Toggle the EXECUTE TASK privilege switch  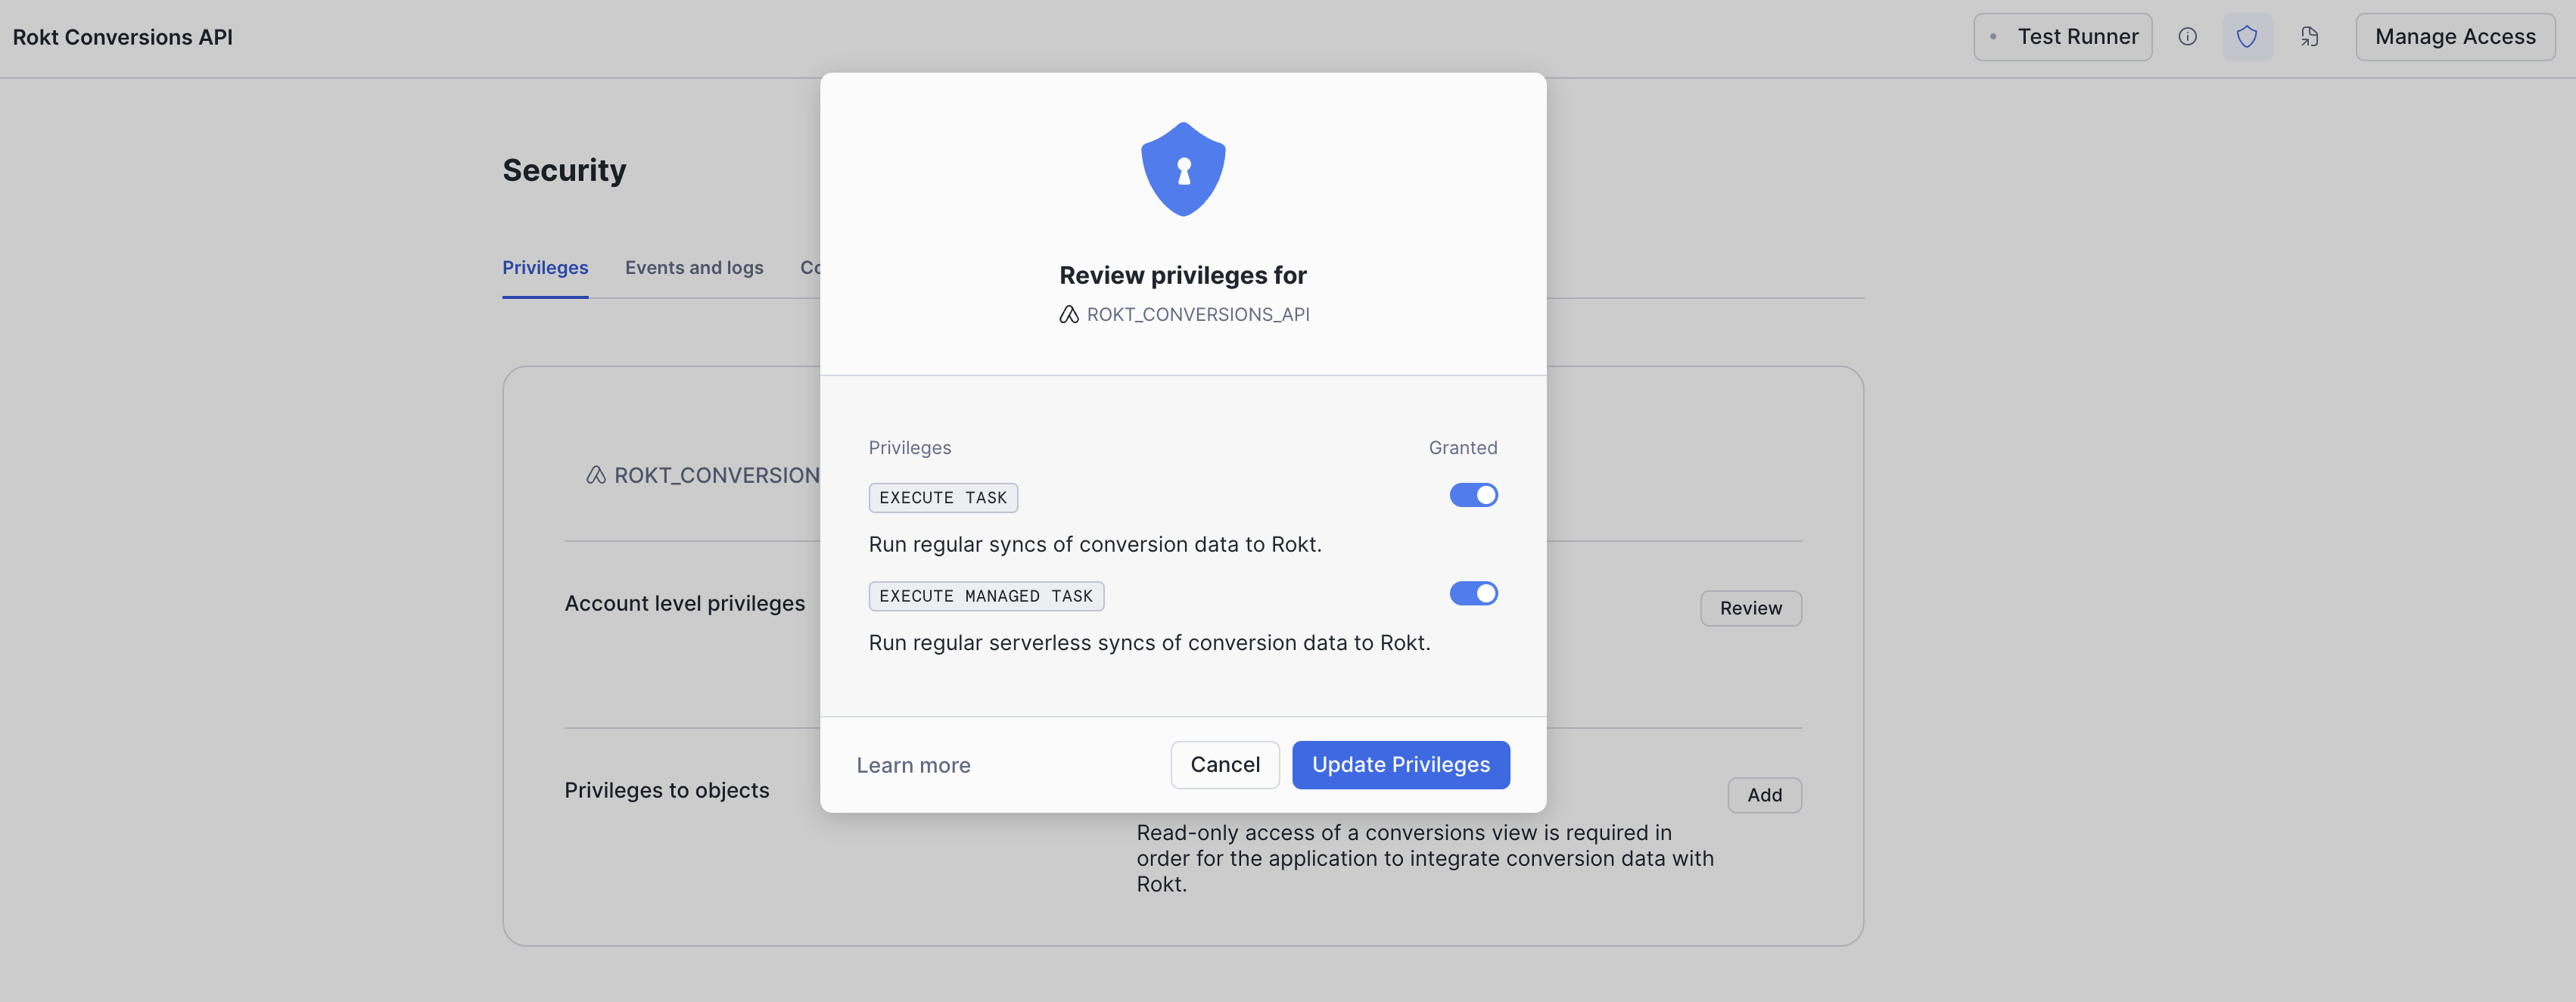click(1472, 496)
